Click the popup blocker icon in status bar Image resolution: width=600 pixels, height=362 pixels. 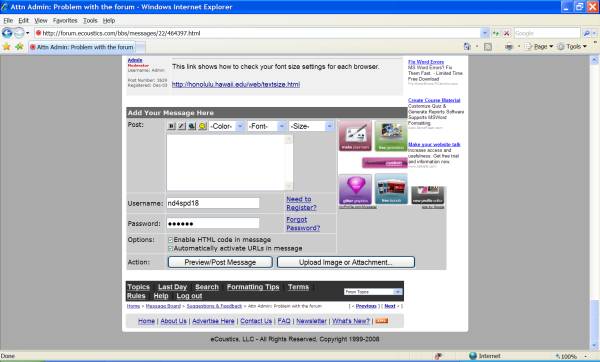pyautogui.click(x=438, y=356)
